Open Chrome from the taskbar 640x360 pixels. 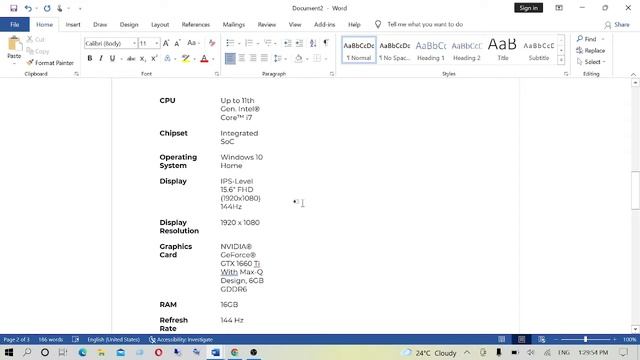click(234, 352)
